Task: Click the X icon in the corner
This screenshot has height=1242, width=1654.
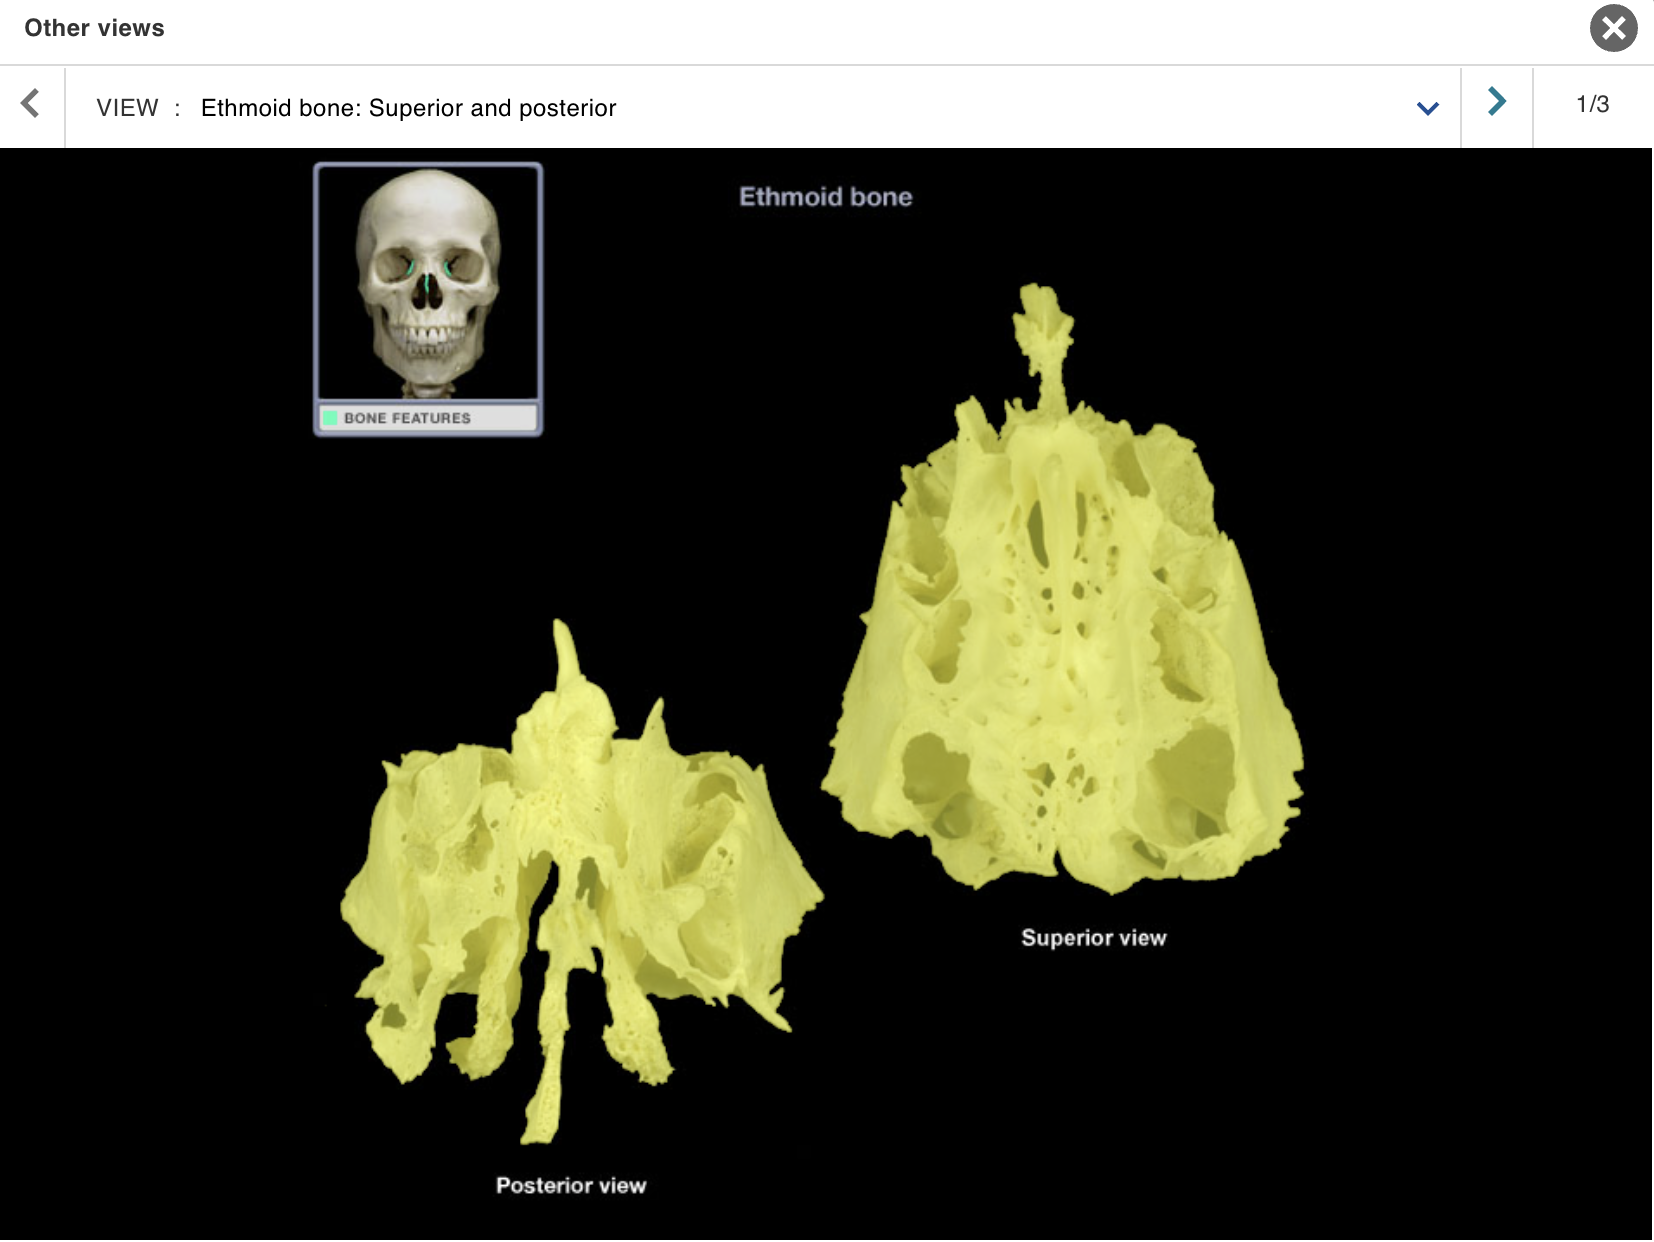Action: 1612,30
